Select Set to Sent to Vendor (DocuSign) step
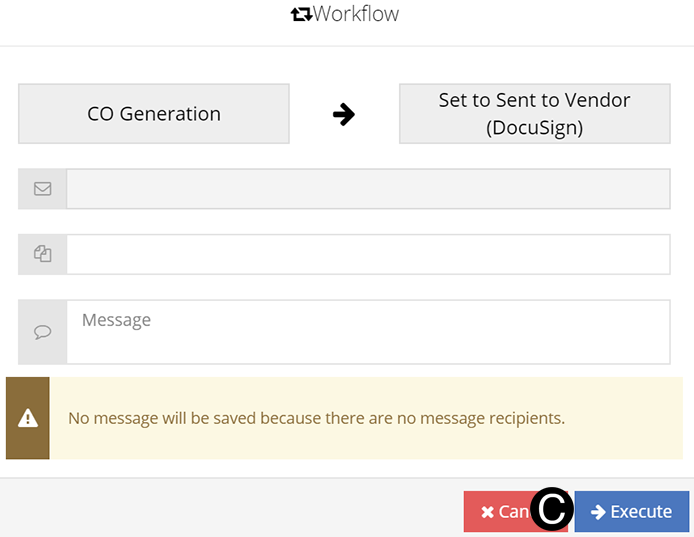The image size is (694, 537). coord(534,114)
